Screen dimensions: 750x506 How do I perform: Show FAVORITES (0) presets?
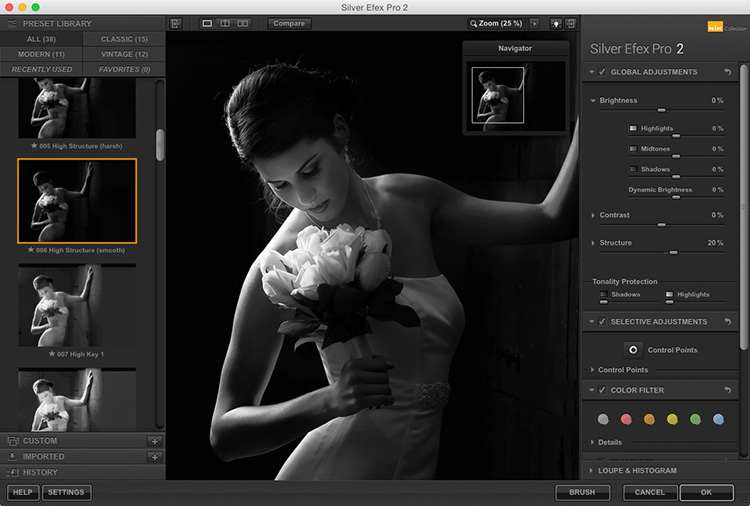[124, 69]
